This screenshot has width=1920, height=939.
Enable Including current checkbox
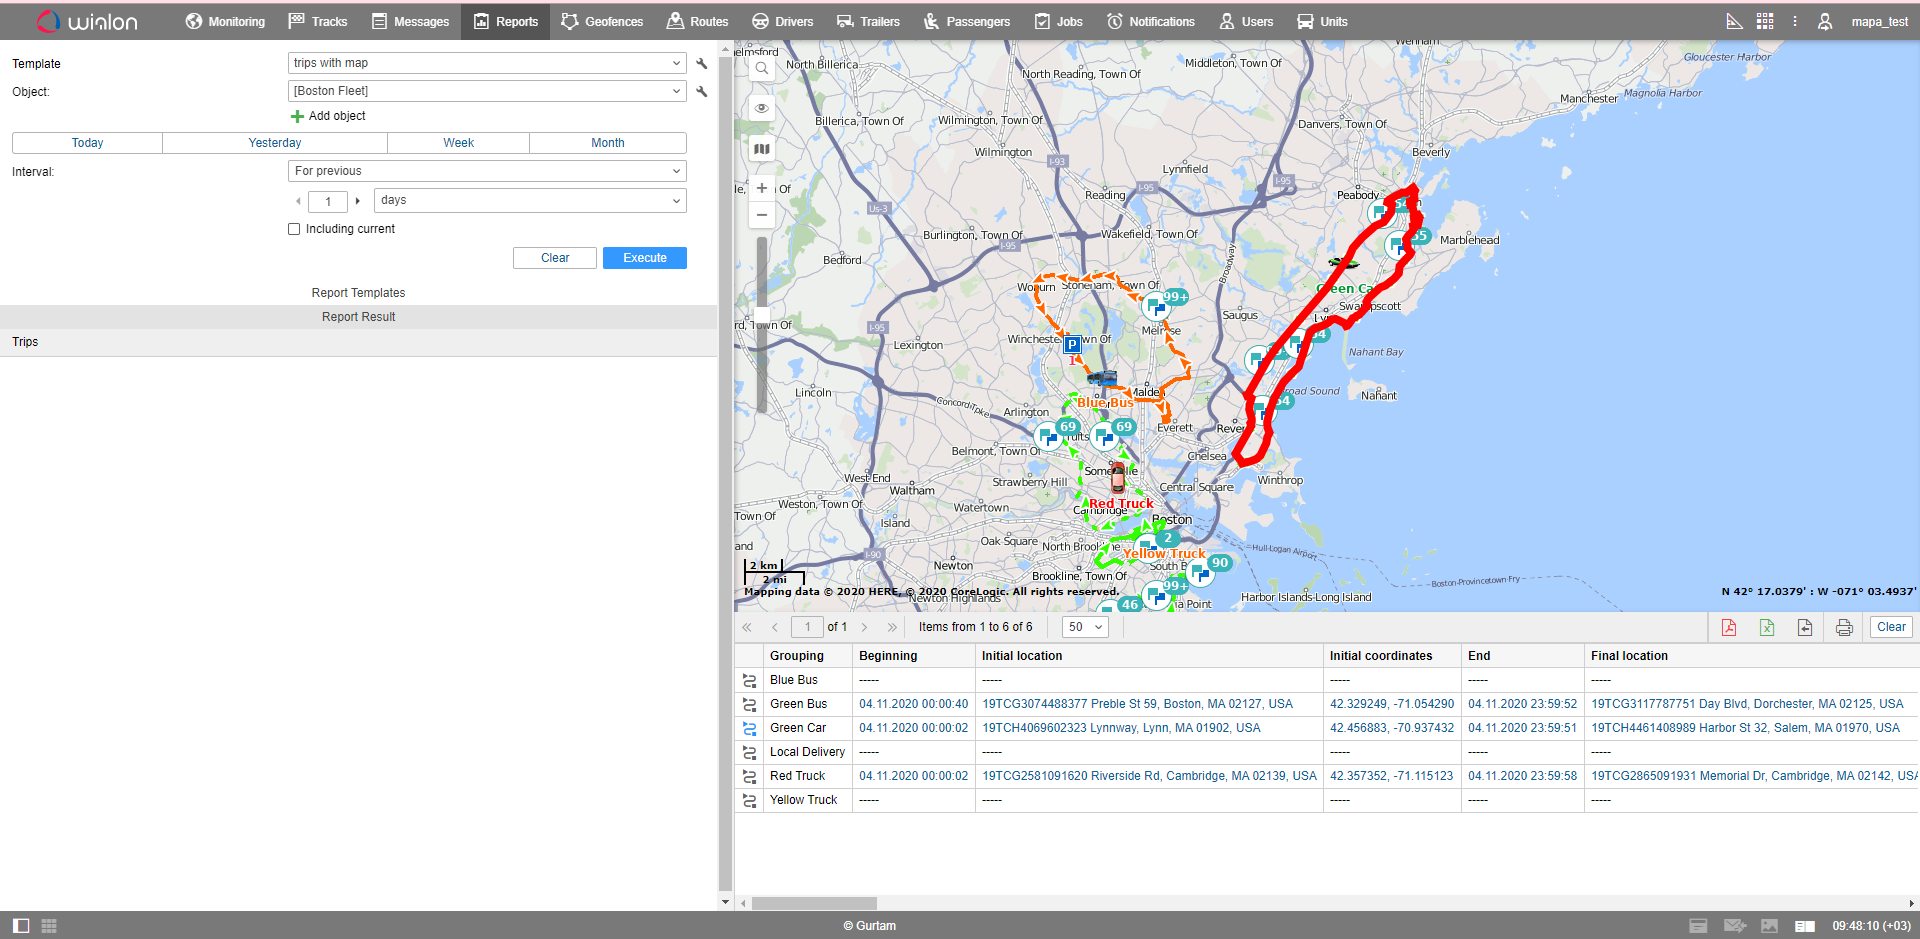pos(294,229)
